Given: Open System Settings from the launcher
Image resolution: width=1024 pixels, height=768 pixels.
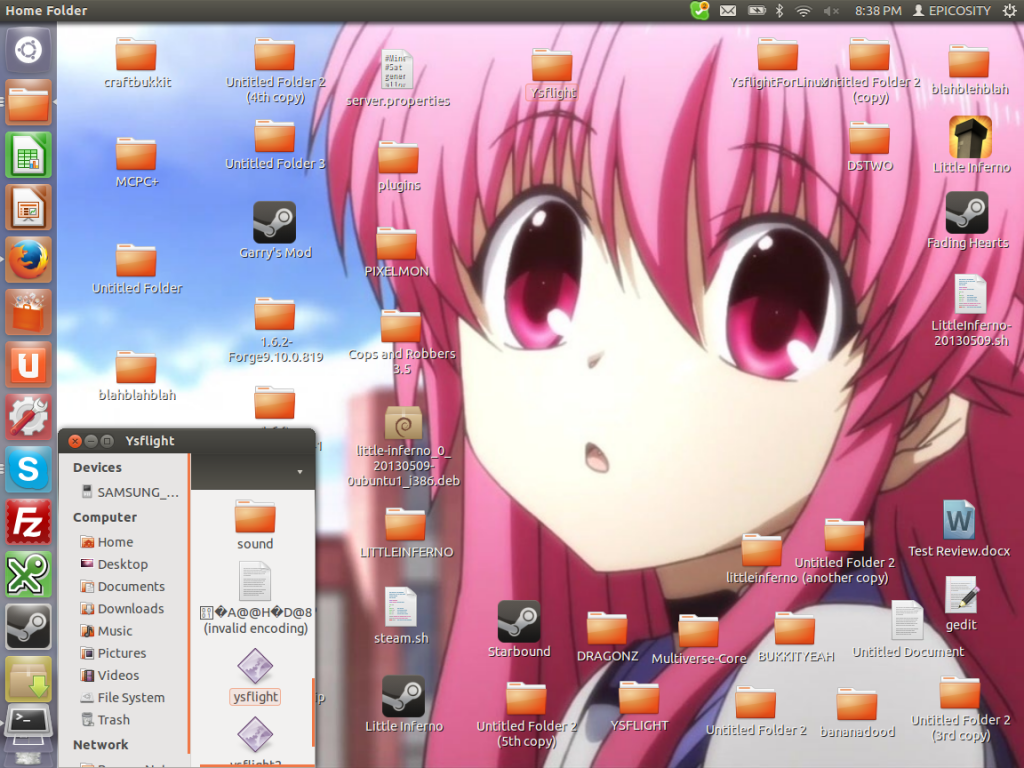Looking at the screenshot, I should pos(28,417).
